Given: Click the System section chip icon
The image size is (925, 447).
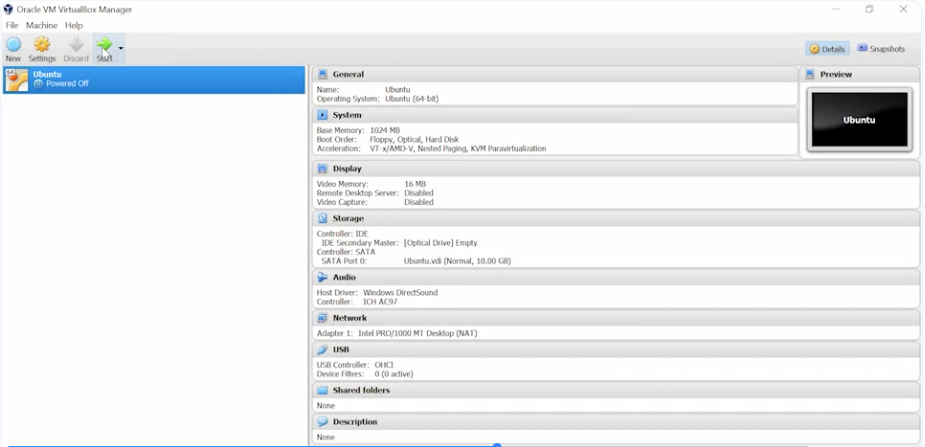Looking at the screenshot, I should (322, 115).
